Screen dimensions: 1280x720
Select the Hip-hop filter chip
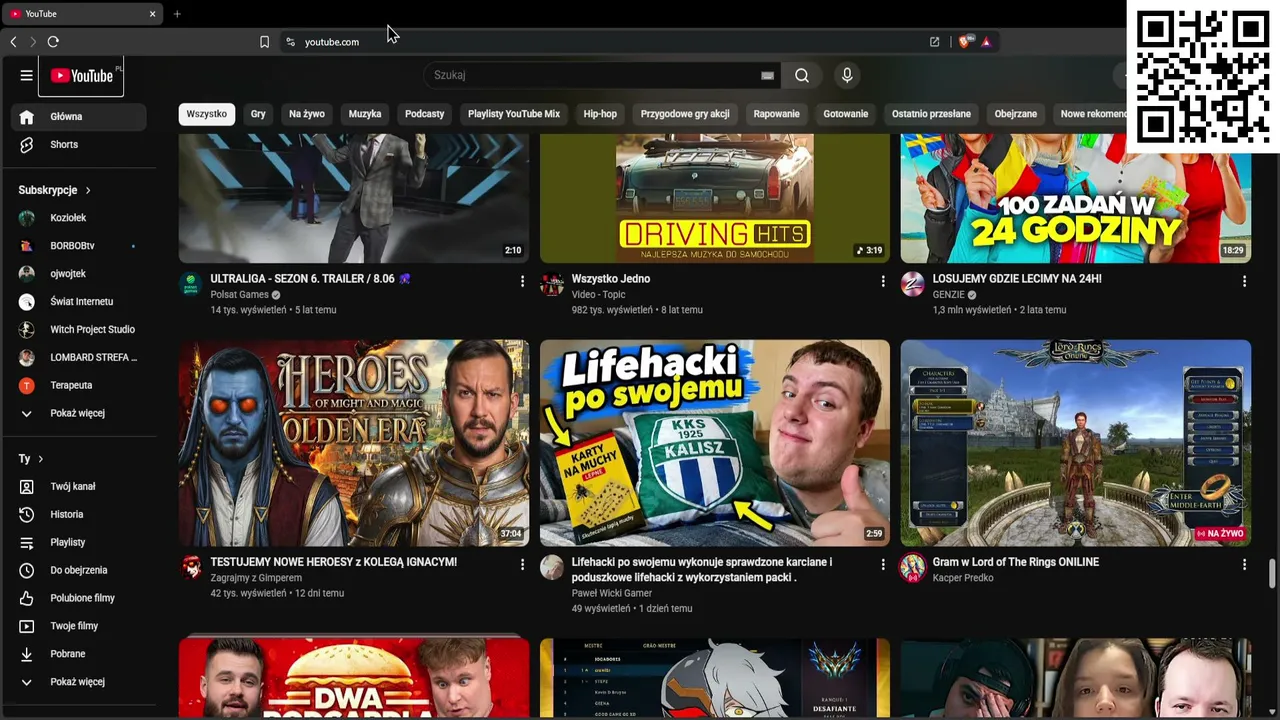tap(600, 114)
